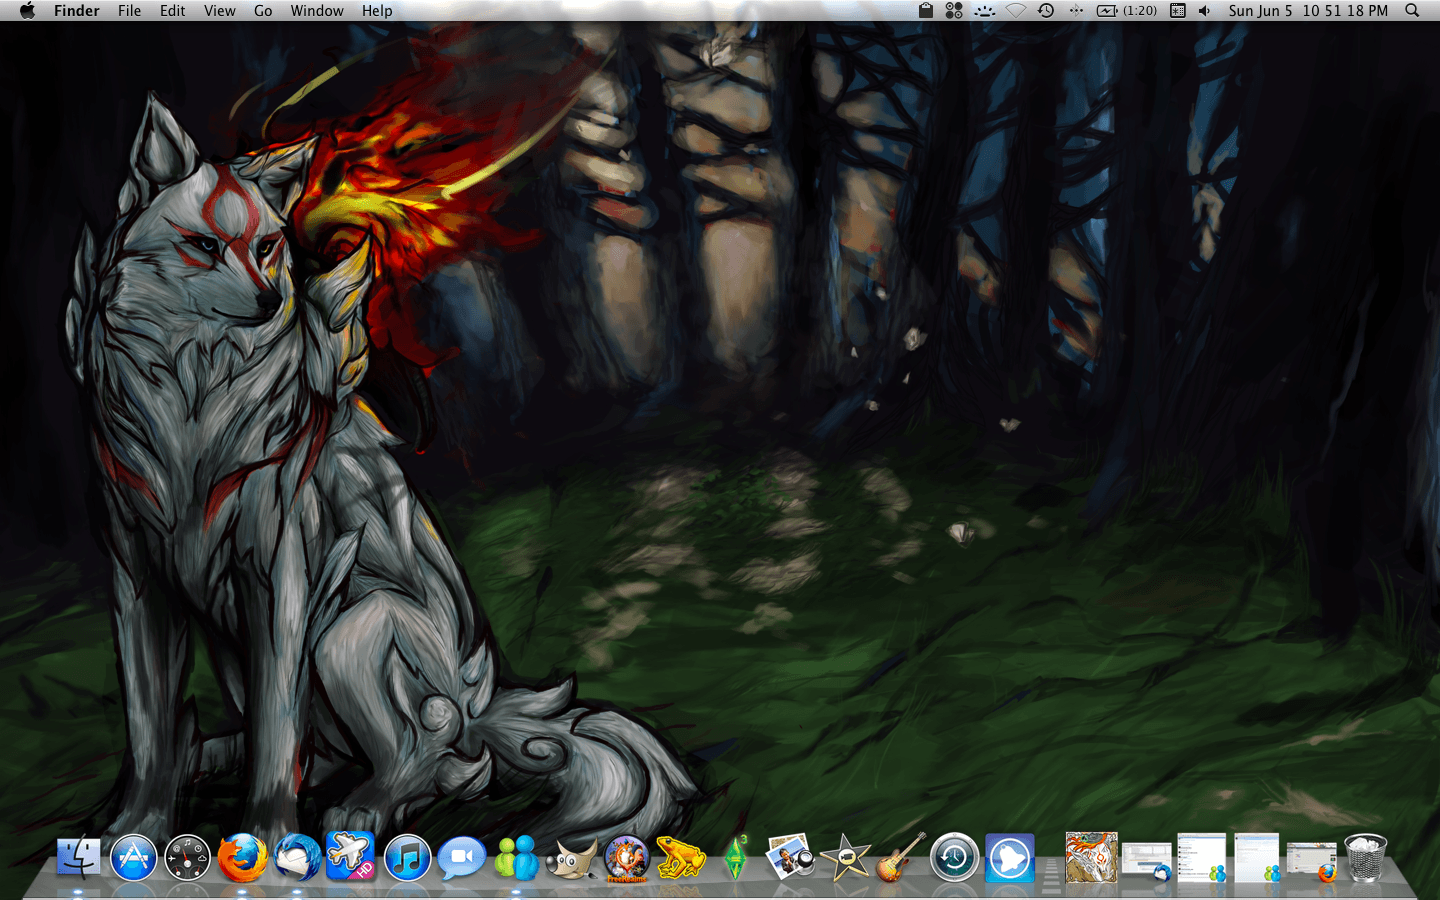This screenshot has width=1440, height=900.
Task: Open iTunes from the Dock
Action: (x=407, y=858)
